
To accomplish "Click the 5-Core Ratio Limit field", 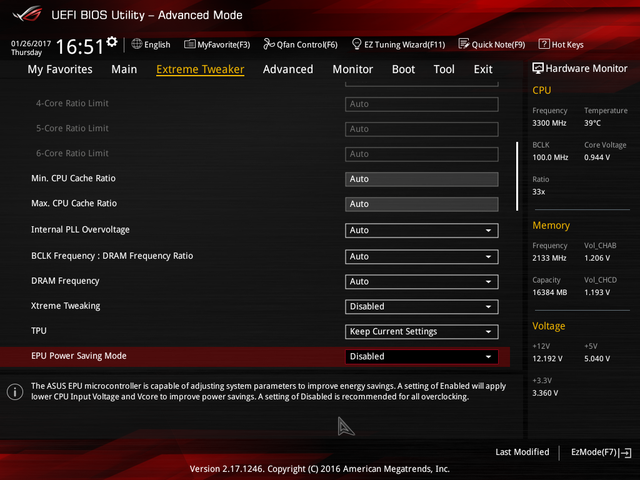I will pos(421,129).
